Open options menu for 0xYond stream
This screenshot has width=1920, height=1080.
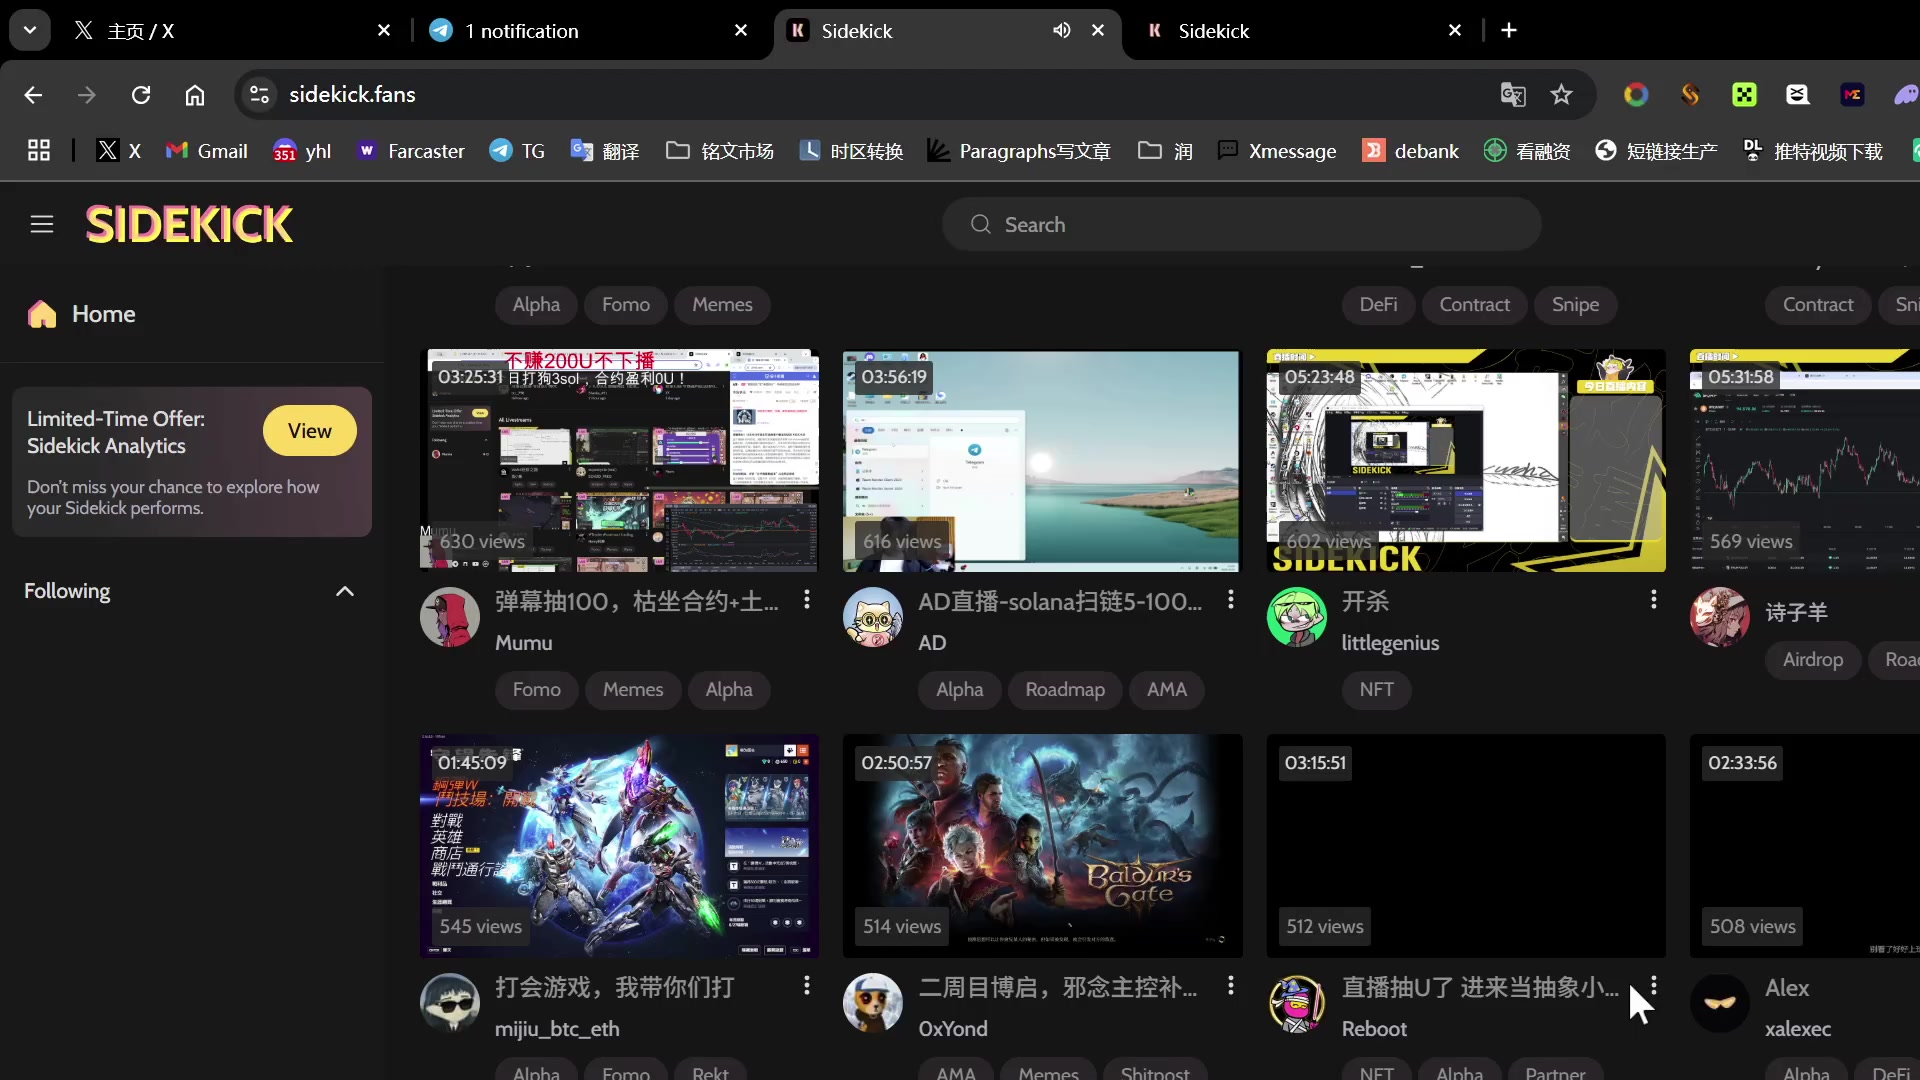click(1231, 986)
